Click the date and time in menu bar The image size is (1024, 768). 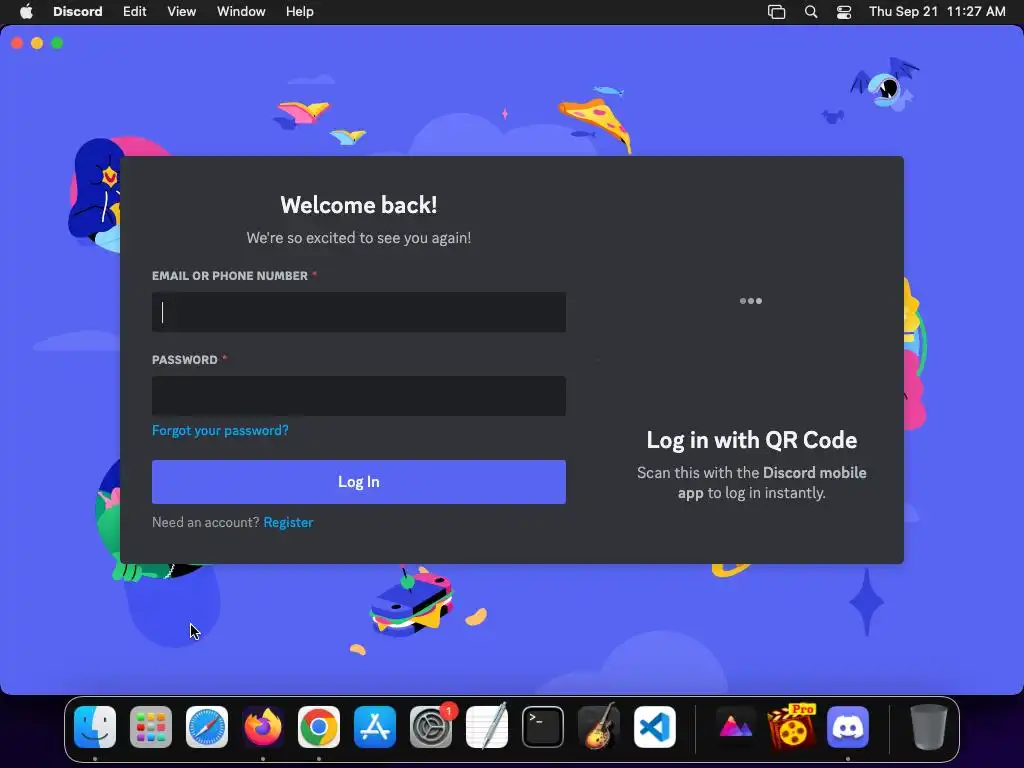click(x=937, y=12)
